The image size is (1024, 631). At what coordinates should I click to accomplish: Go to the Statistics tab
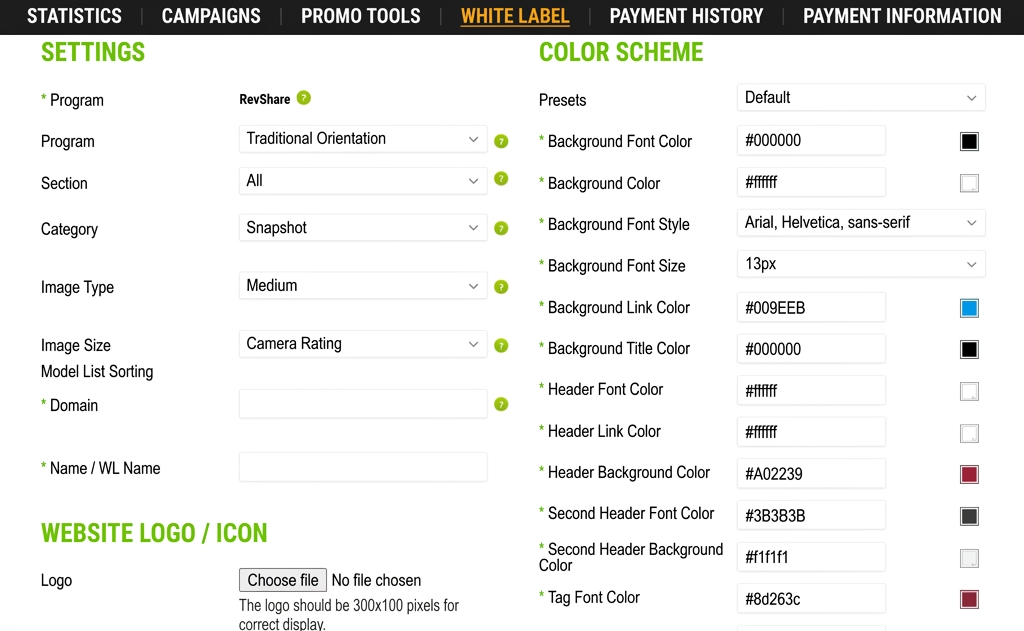click(74, 16)
